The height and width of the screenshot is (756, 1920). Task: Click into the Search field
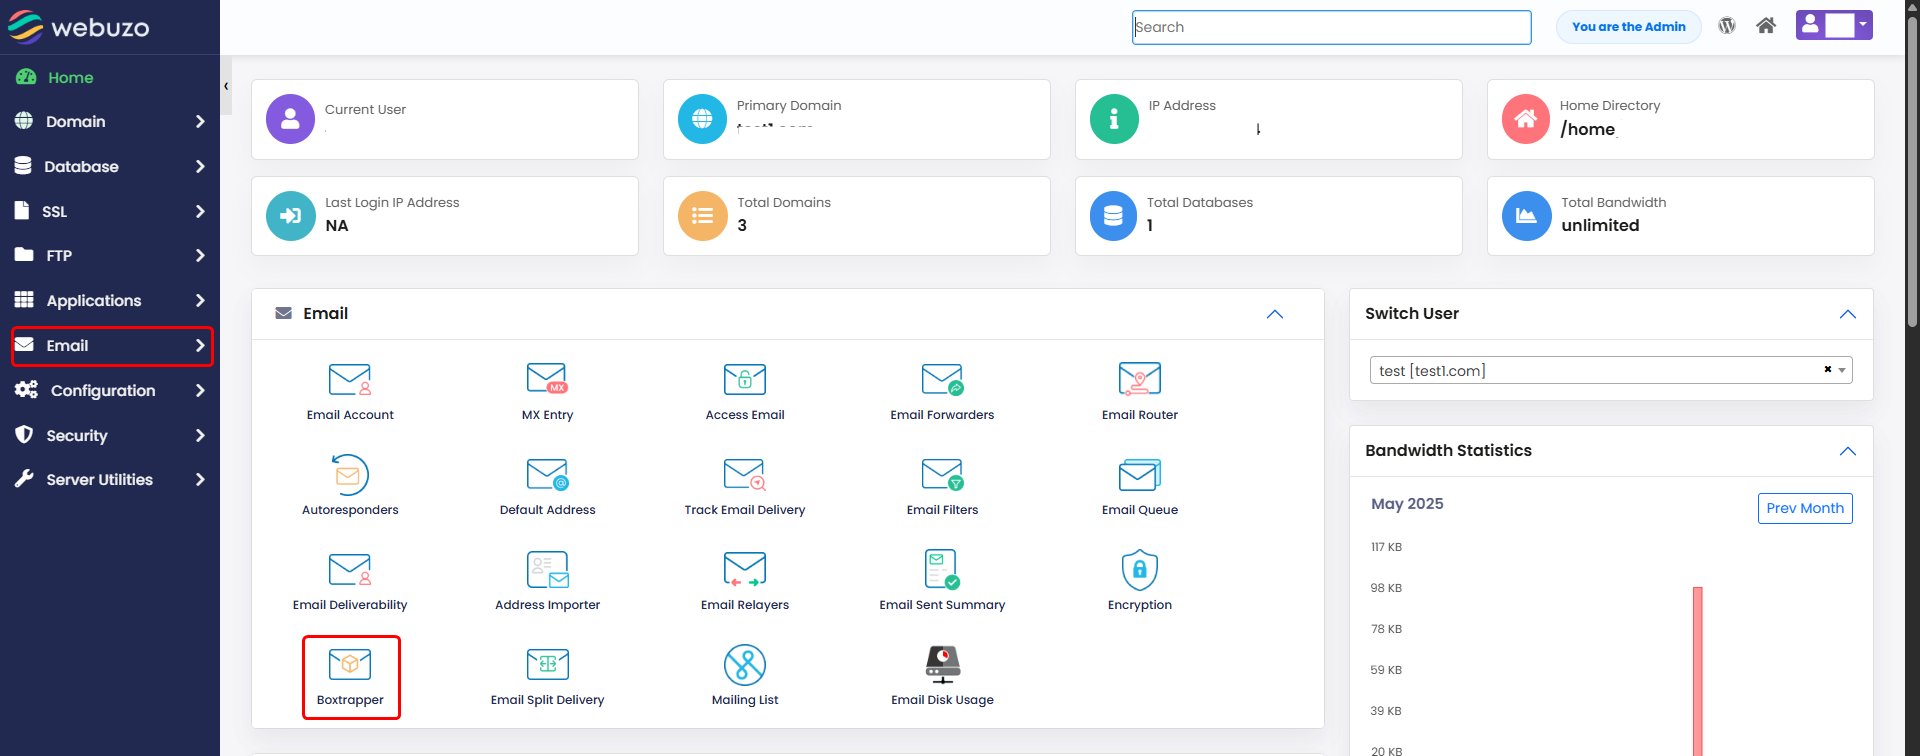[x=1331, y=27]
